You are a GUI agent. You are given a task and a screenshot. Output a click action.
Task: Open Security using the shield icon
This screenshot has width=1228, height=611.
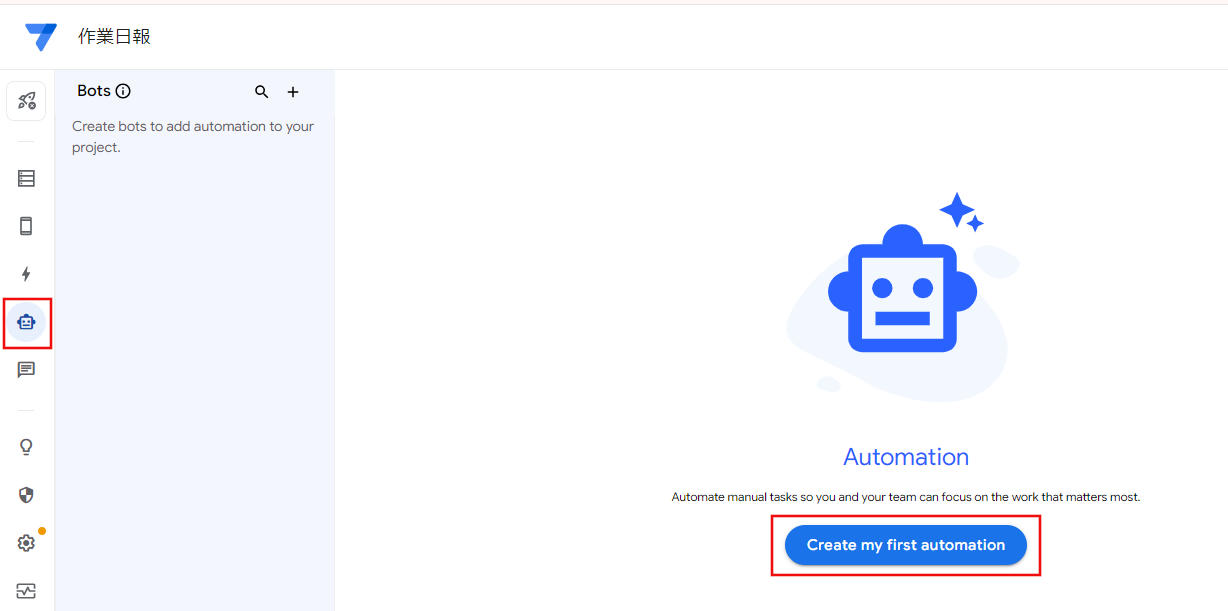point(26,494)
